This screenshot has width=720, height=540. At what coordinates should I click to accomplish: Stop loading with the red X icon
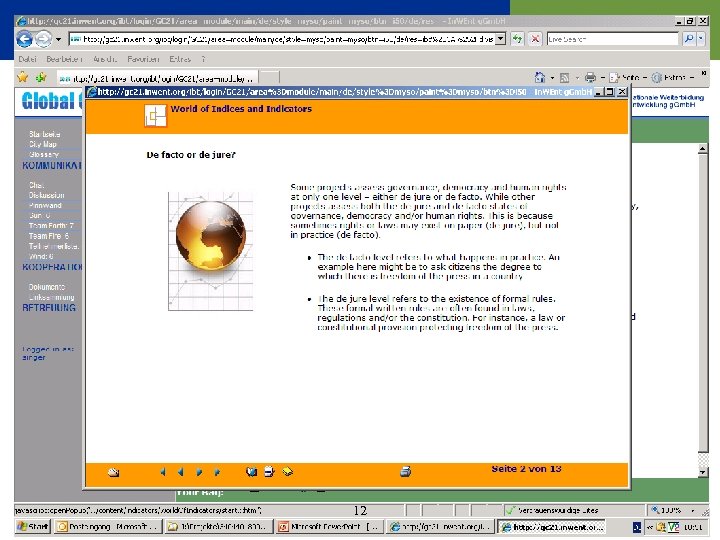[535, 39]
